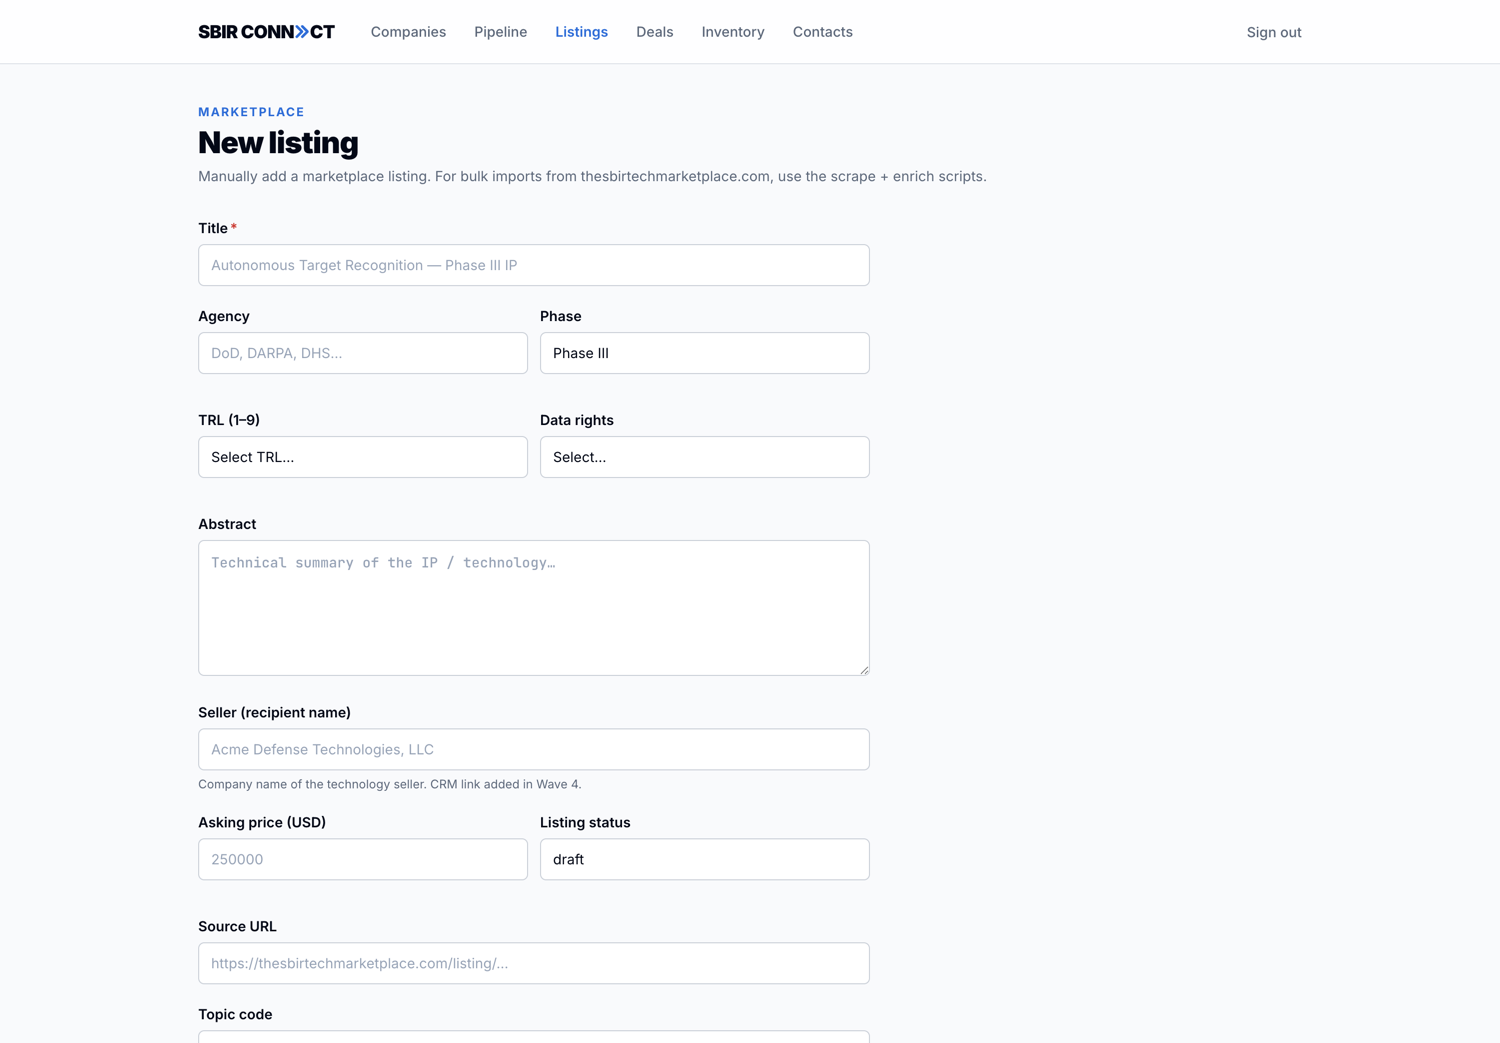Click the New listing heading
Screen dimensions: 1500x1043
[278, 143]
